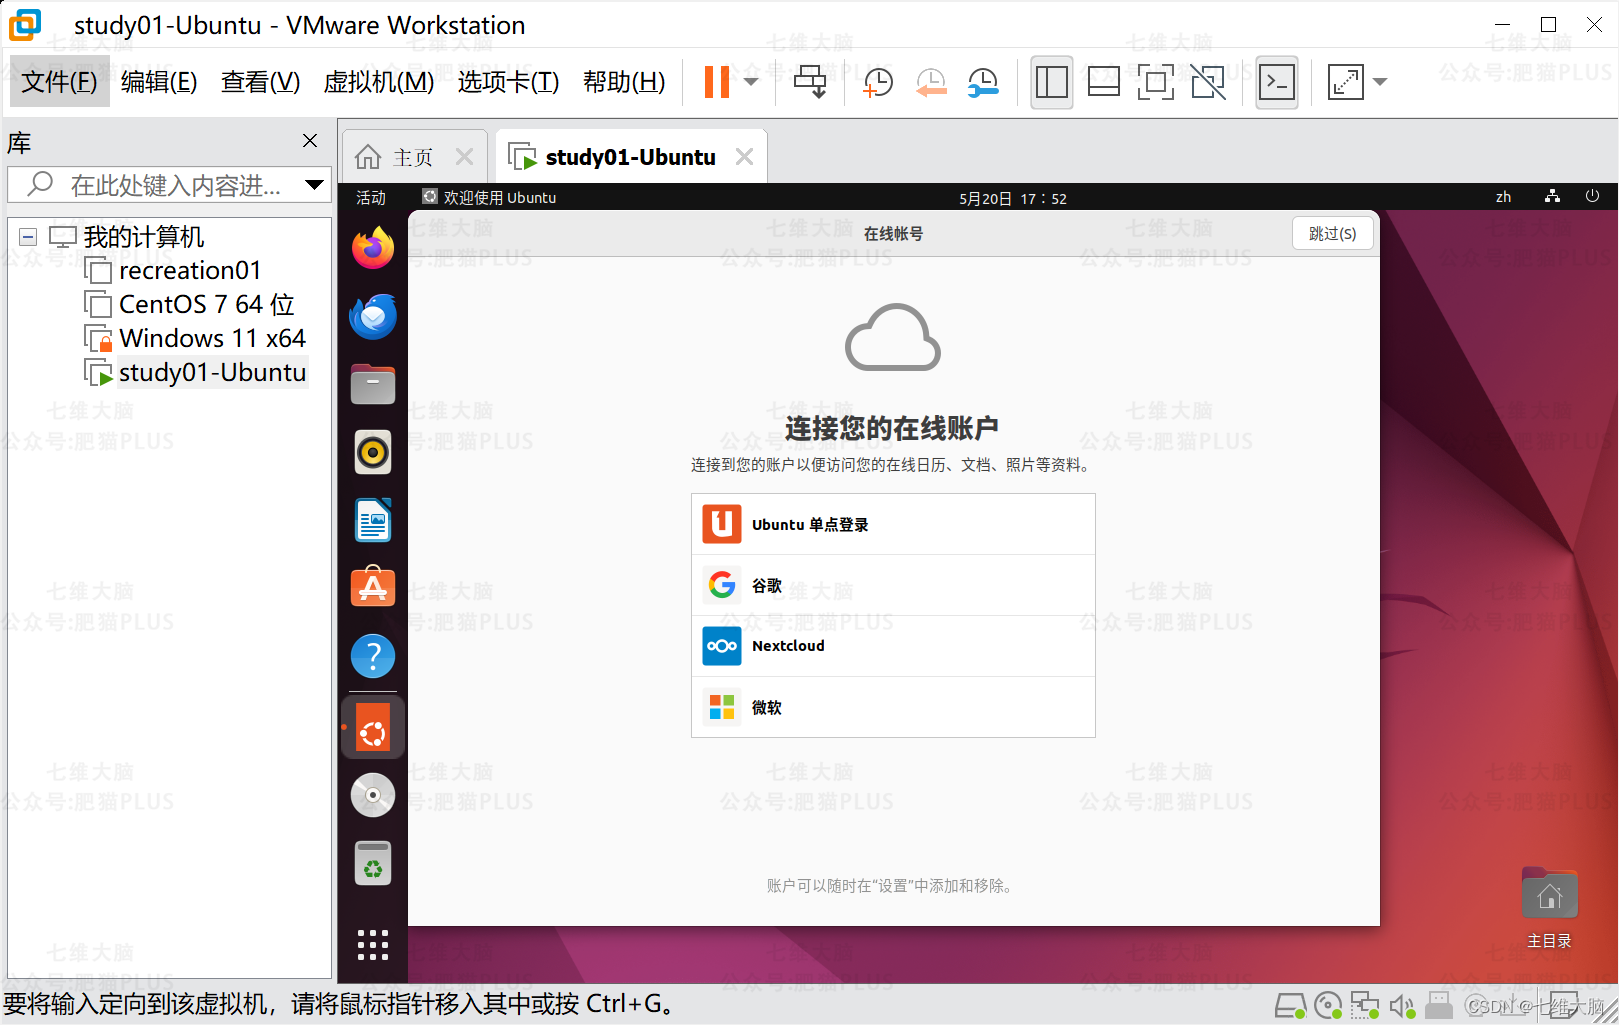The image size is (1619, 1025).
Task: Select 我的计算机 in the library tree
Action: click(x=143, y=237)
